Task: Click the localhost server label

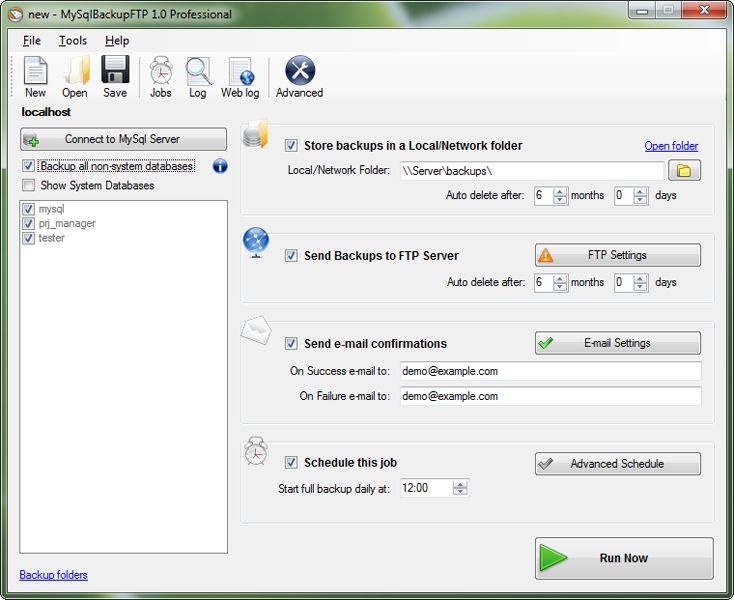Action: point(46,112)
